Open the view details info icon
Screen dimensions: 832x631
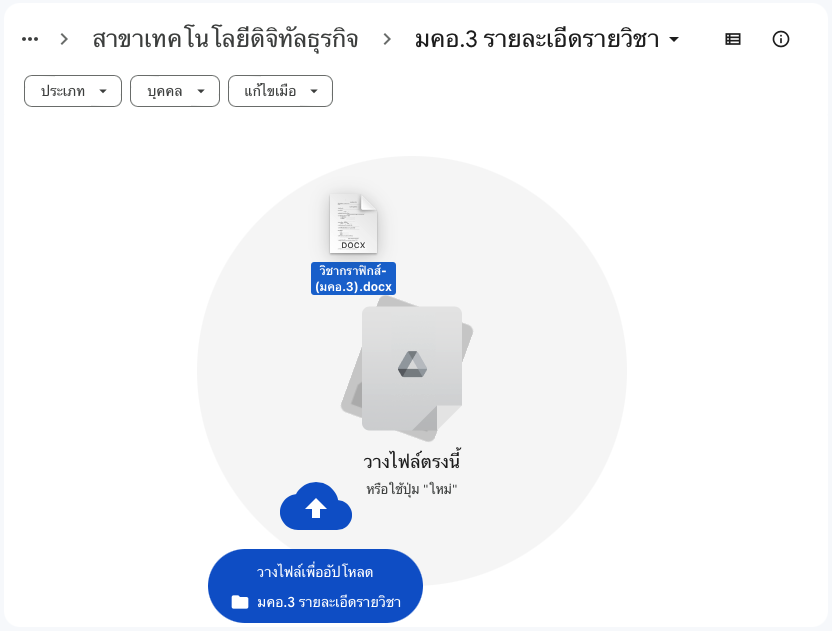pos(781,39)
